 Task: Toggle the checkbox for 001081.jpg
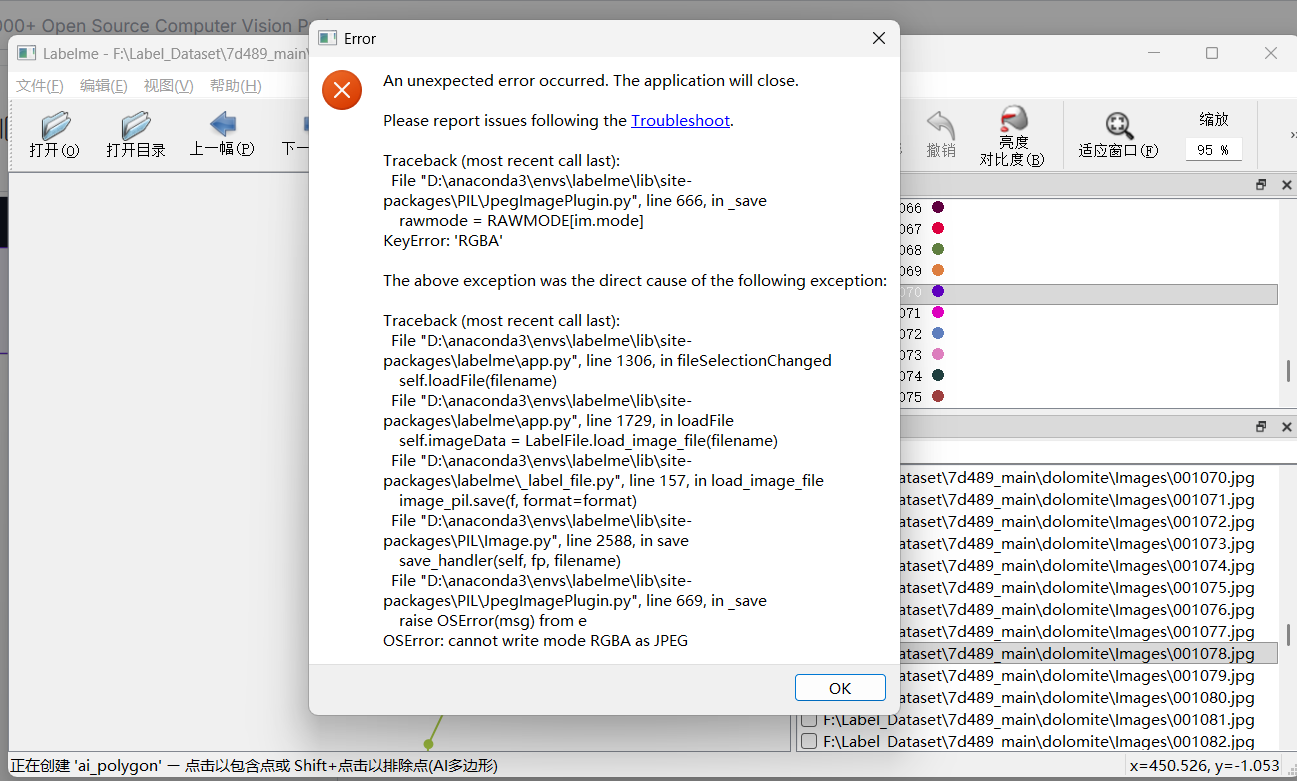click(x=809, y=720)
